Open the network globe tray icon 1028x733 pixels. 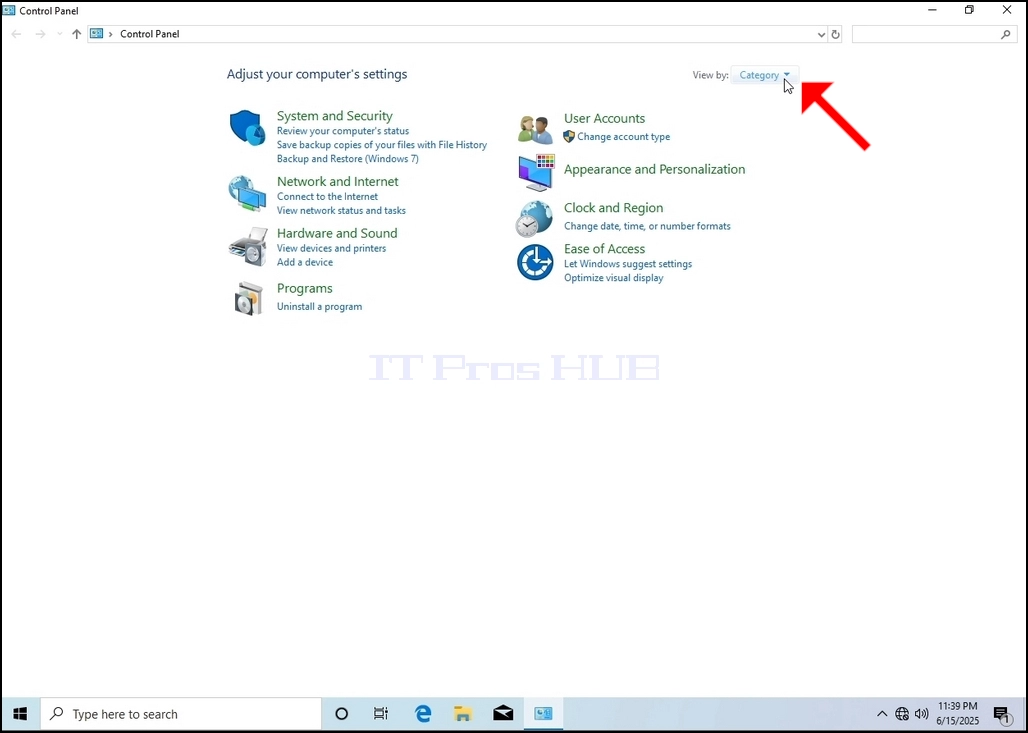(x=902, y=714)
